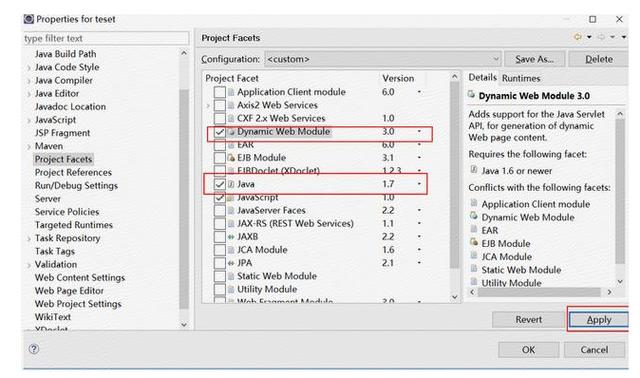Expand the Java Compiler tree node

pos(29,81)
